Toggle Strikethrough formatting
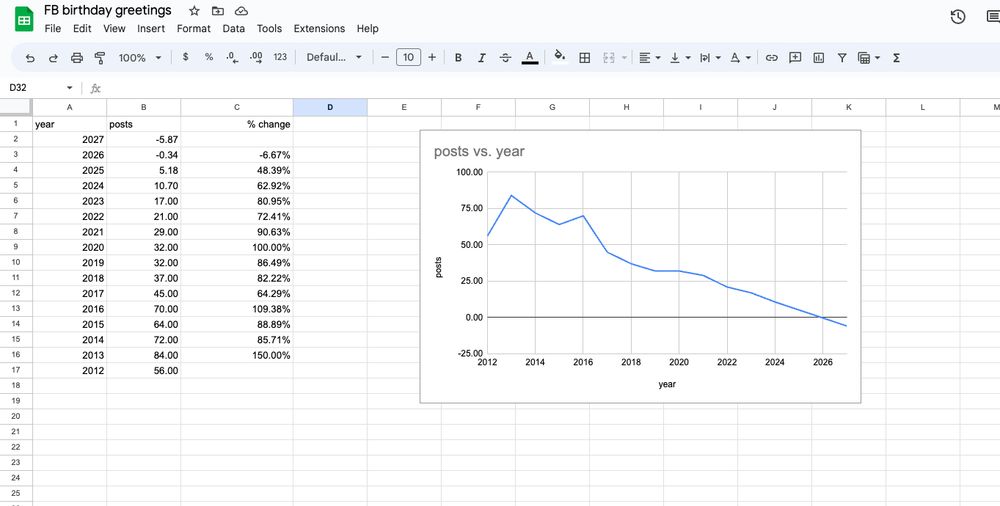The height and width of the screenshot is (506, 1000). (x=505, y=57)
